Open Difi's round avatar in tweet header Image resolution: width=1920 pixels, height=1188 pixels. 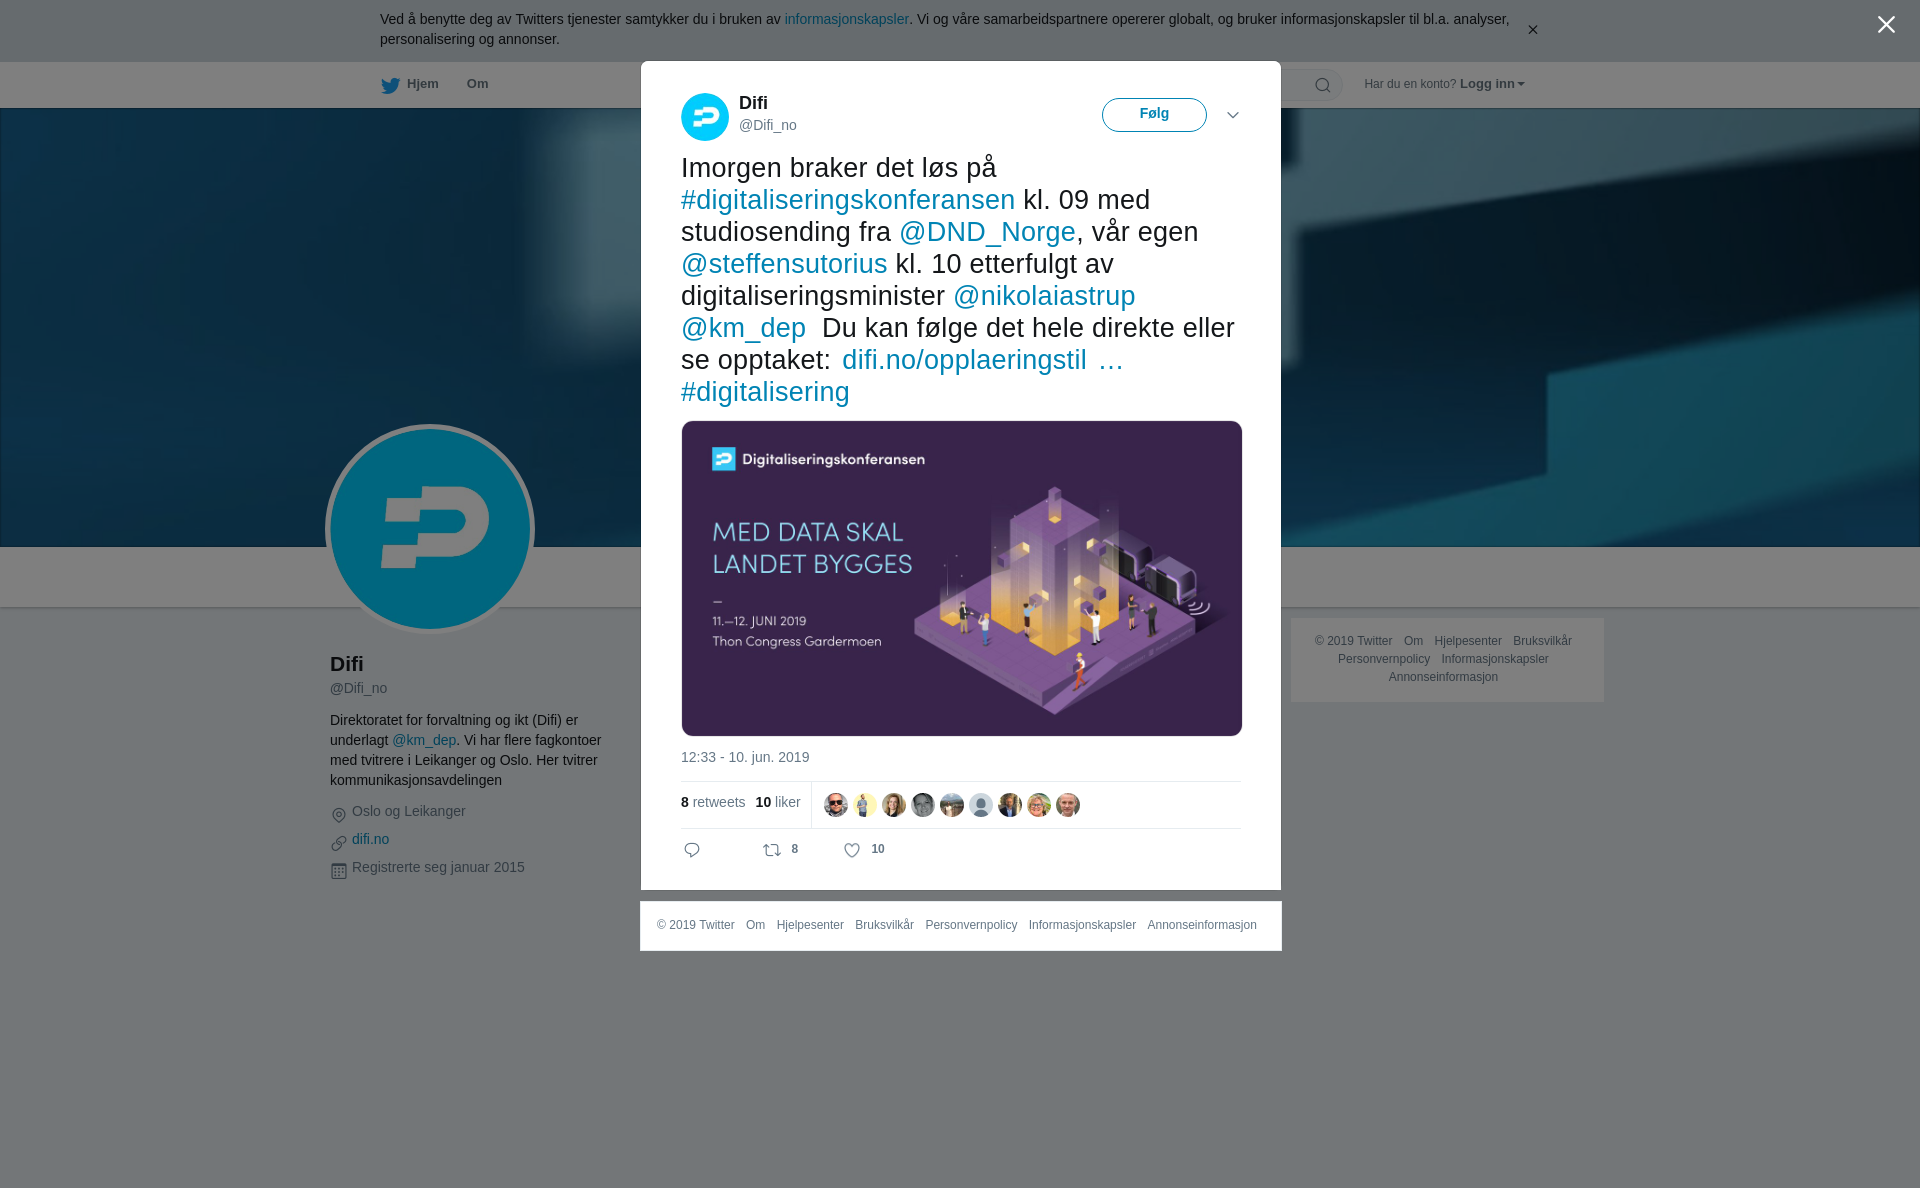click(705, 117)
